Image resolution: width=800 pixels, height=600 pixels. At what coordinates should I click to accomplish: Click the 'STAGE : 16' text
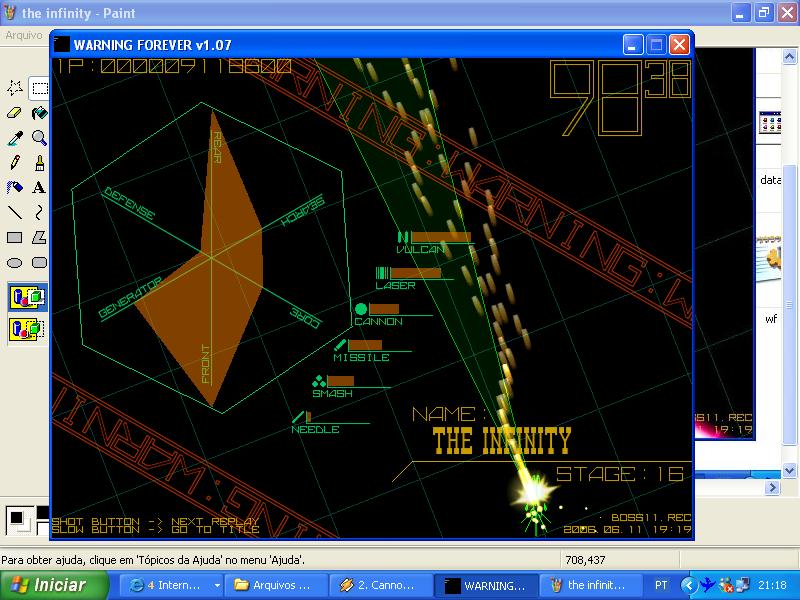tap(620, 474)
